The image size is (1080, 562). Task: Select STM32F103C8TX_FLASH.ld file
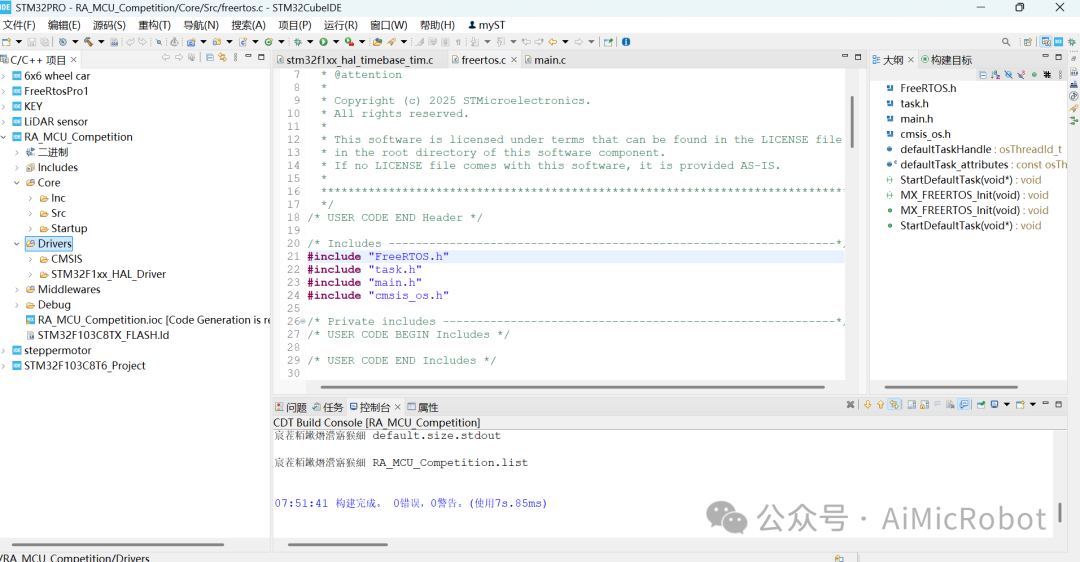pos(97,335)
